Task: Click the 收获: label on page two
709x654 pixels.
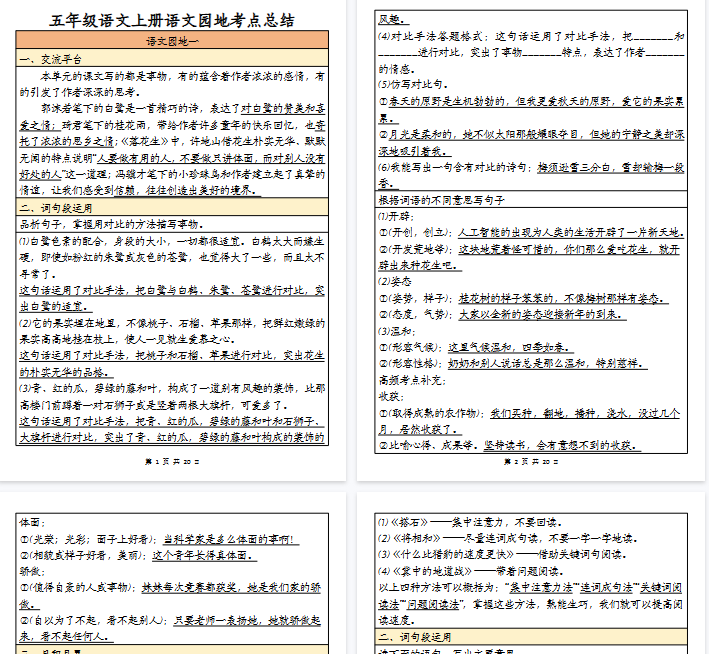Action: tap(392, 395)
